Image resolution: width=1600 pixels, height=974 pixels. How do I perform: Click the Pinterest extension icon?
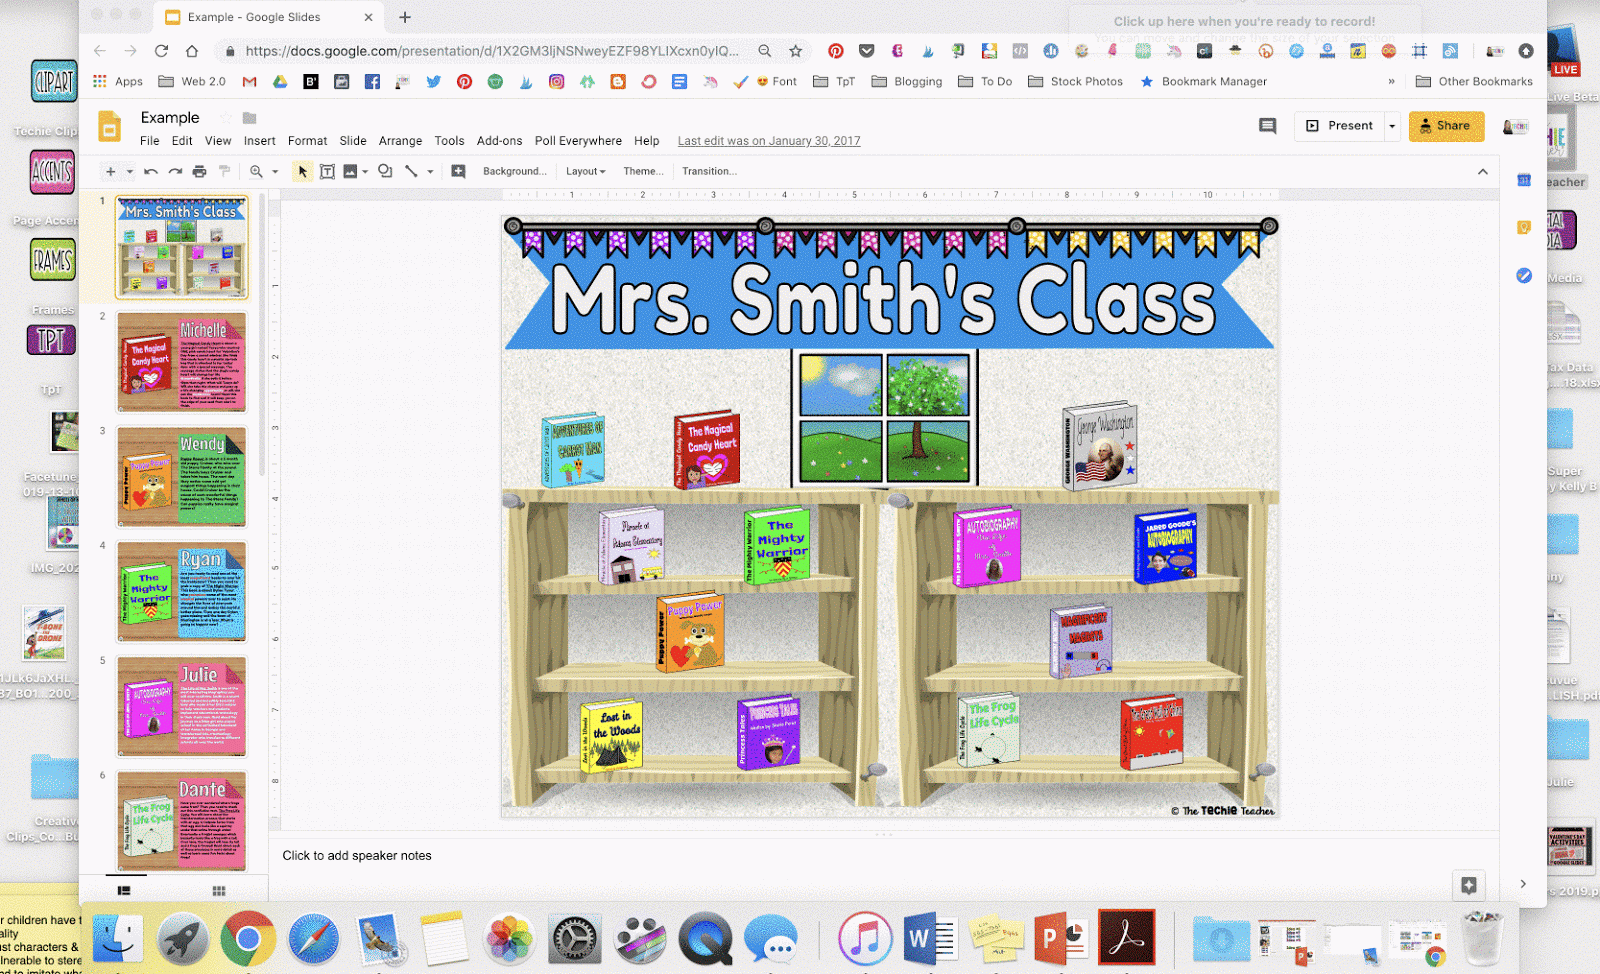point(836,51)
